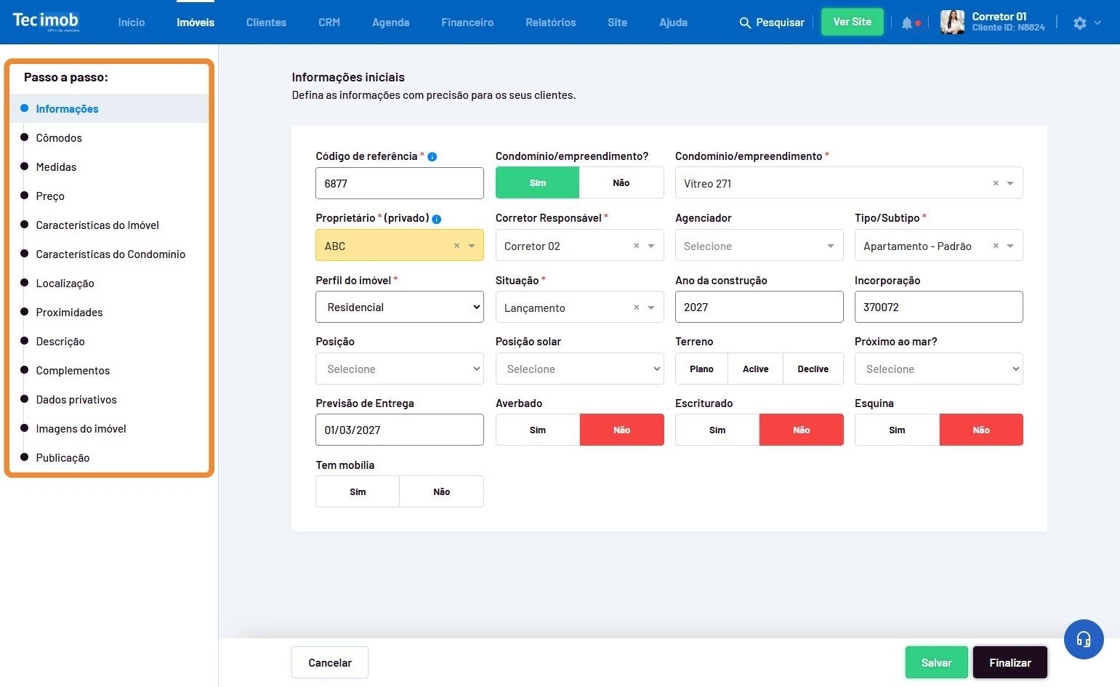
Task: Expand the Perfil do imóvel dropdown
Action: pos(399,308)
